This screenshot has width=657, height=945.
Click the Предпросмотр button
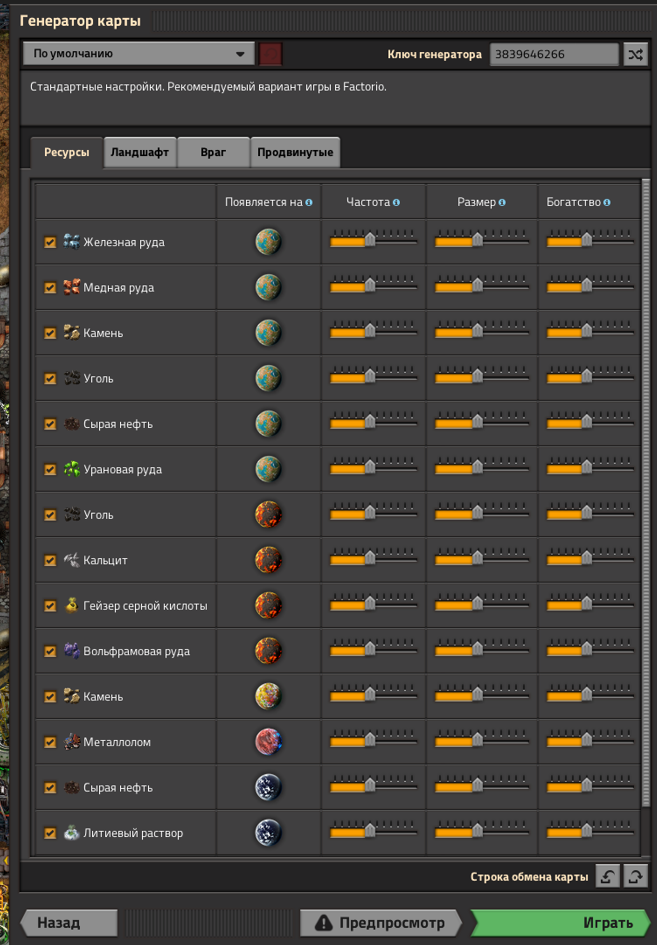381,923
